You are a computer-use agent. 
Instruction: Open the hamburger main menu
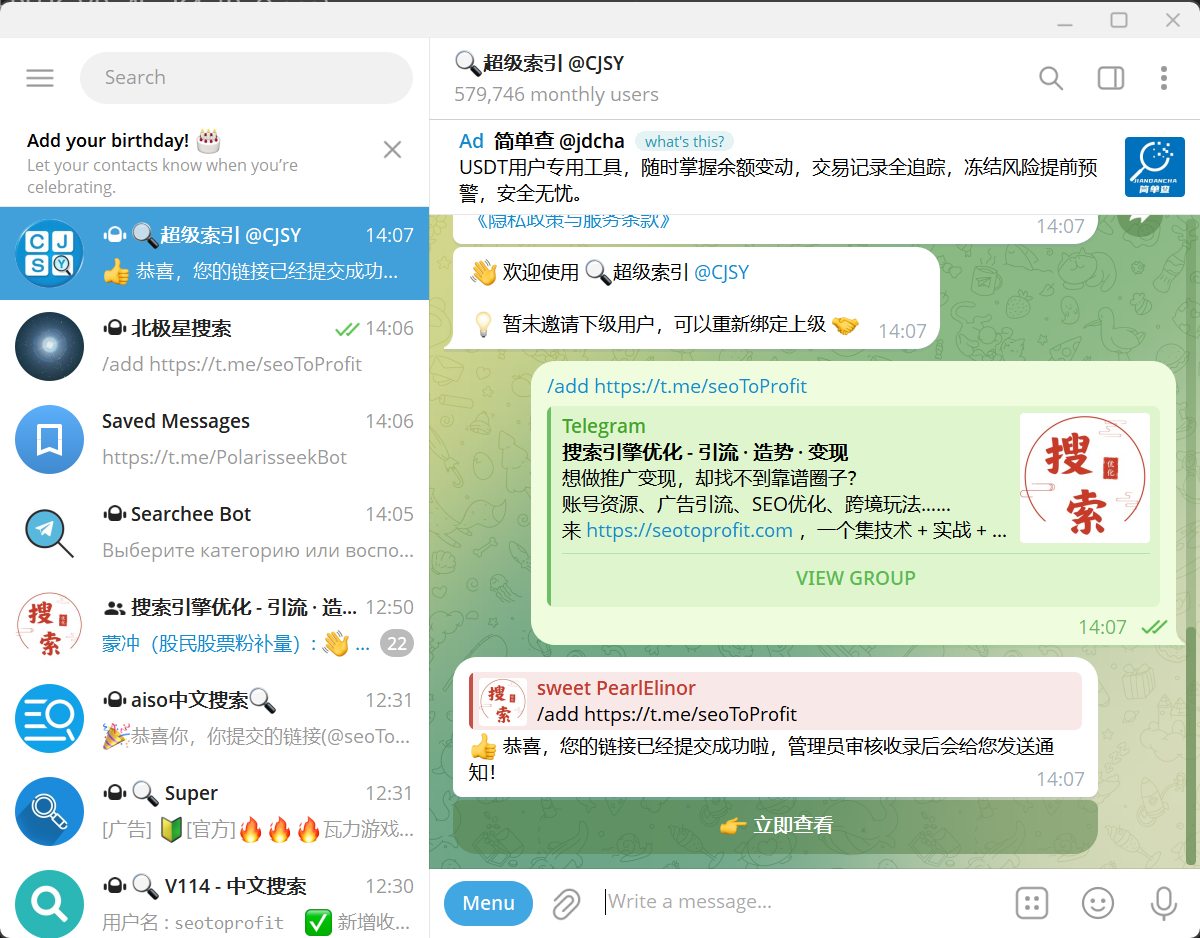(x=40, y=78)
